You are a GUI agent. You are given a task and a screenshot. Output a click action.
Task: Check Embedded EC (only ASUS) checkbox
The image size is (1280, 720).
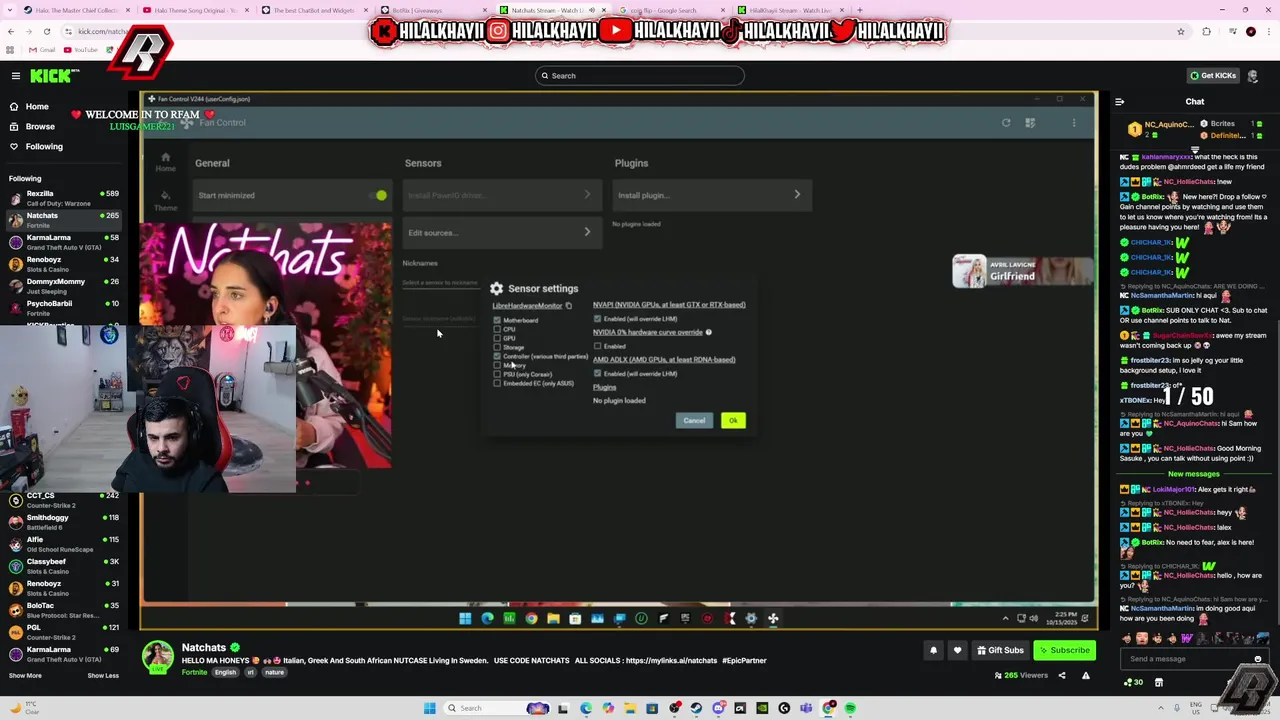coord(497,383)
